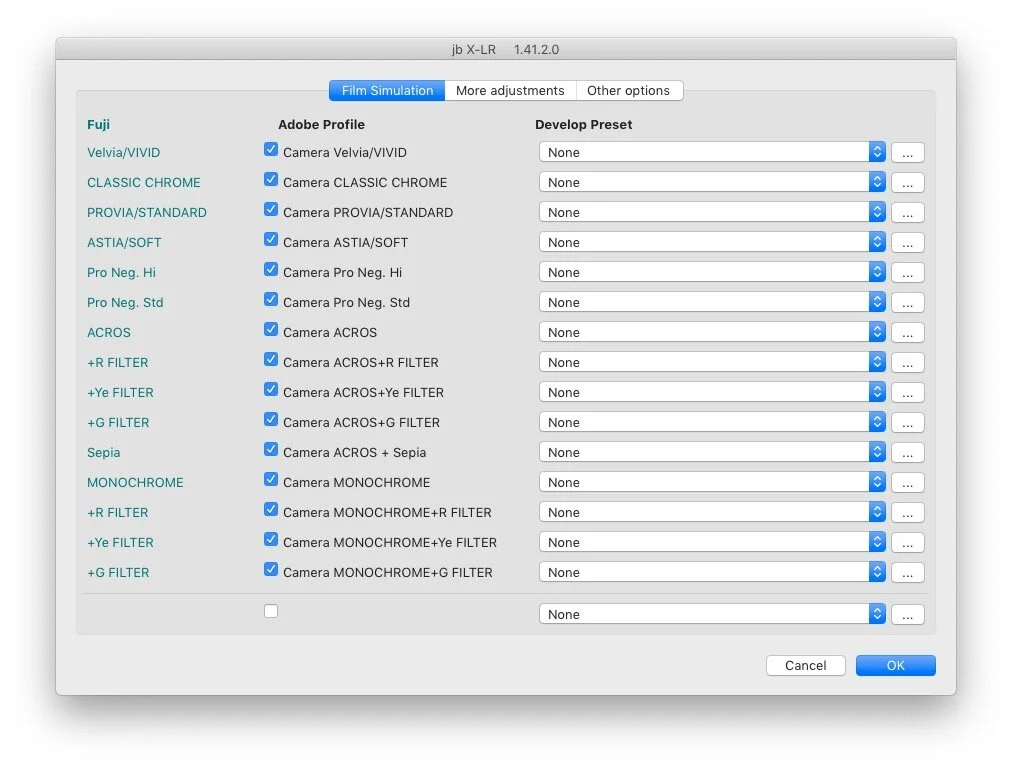Click ellipsis button in ACROS+G FILTER row
The width and height of the screenshot is (1012, 769).
(907, 423)
